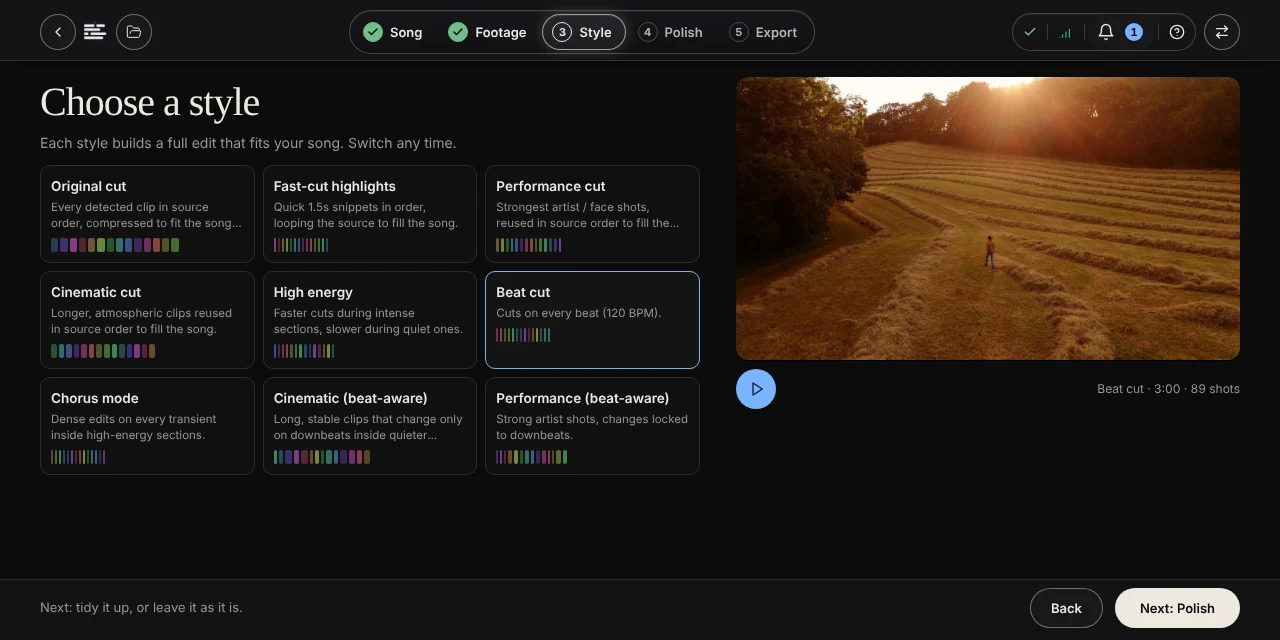Click 'Next: tidy it up' footer text
Screen dimensions: 1280x640
[141, 607]
